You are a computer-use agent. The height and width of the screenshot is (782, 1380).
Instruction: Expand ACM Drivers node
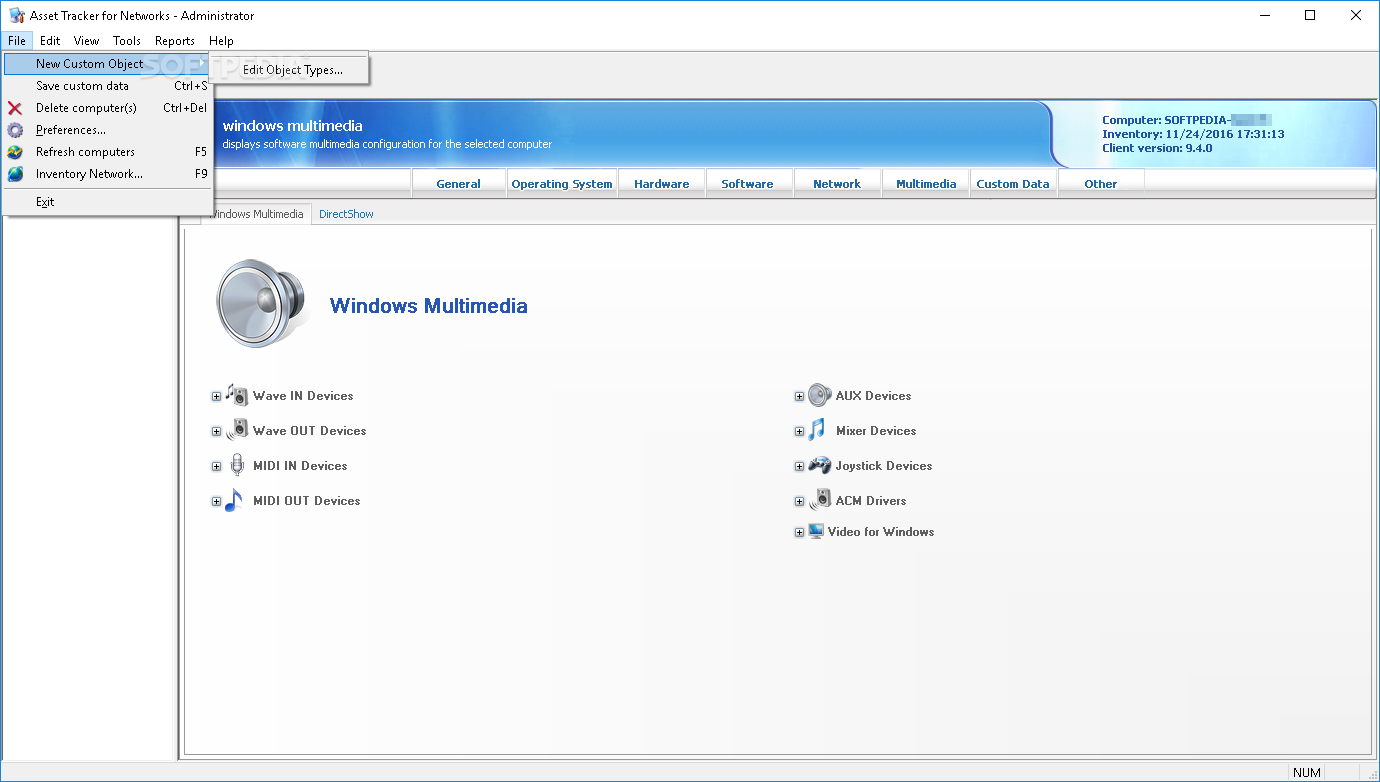[x=799, y=502]
